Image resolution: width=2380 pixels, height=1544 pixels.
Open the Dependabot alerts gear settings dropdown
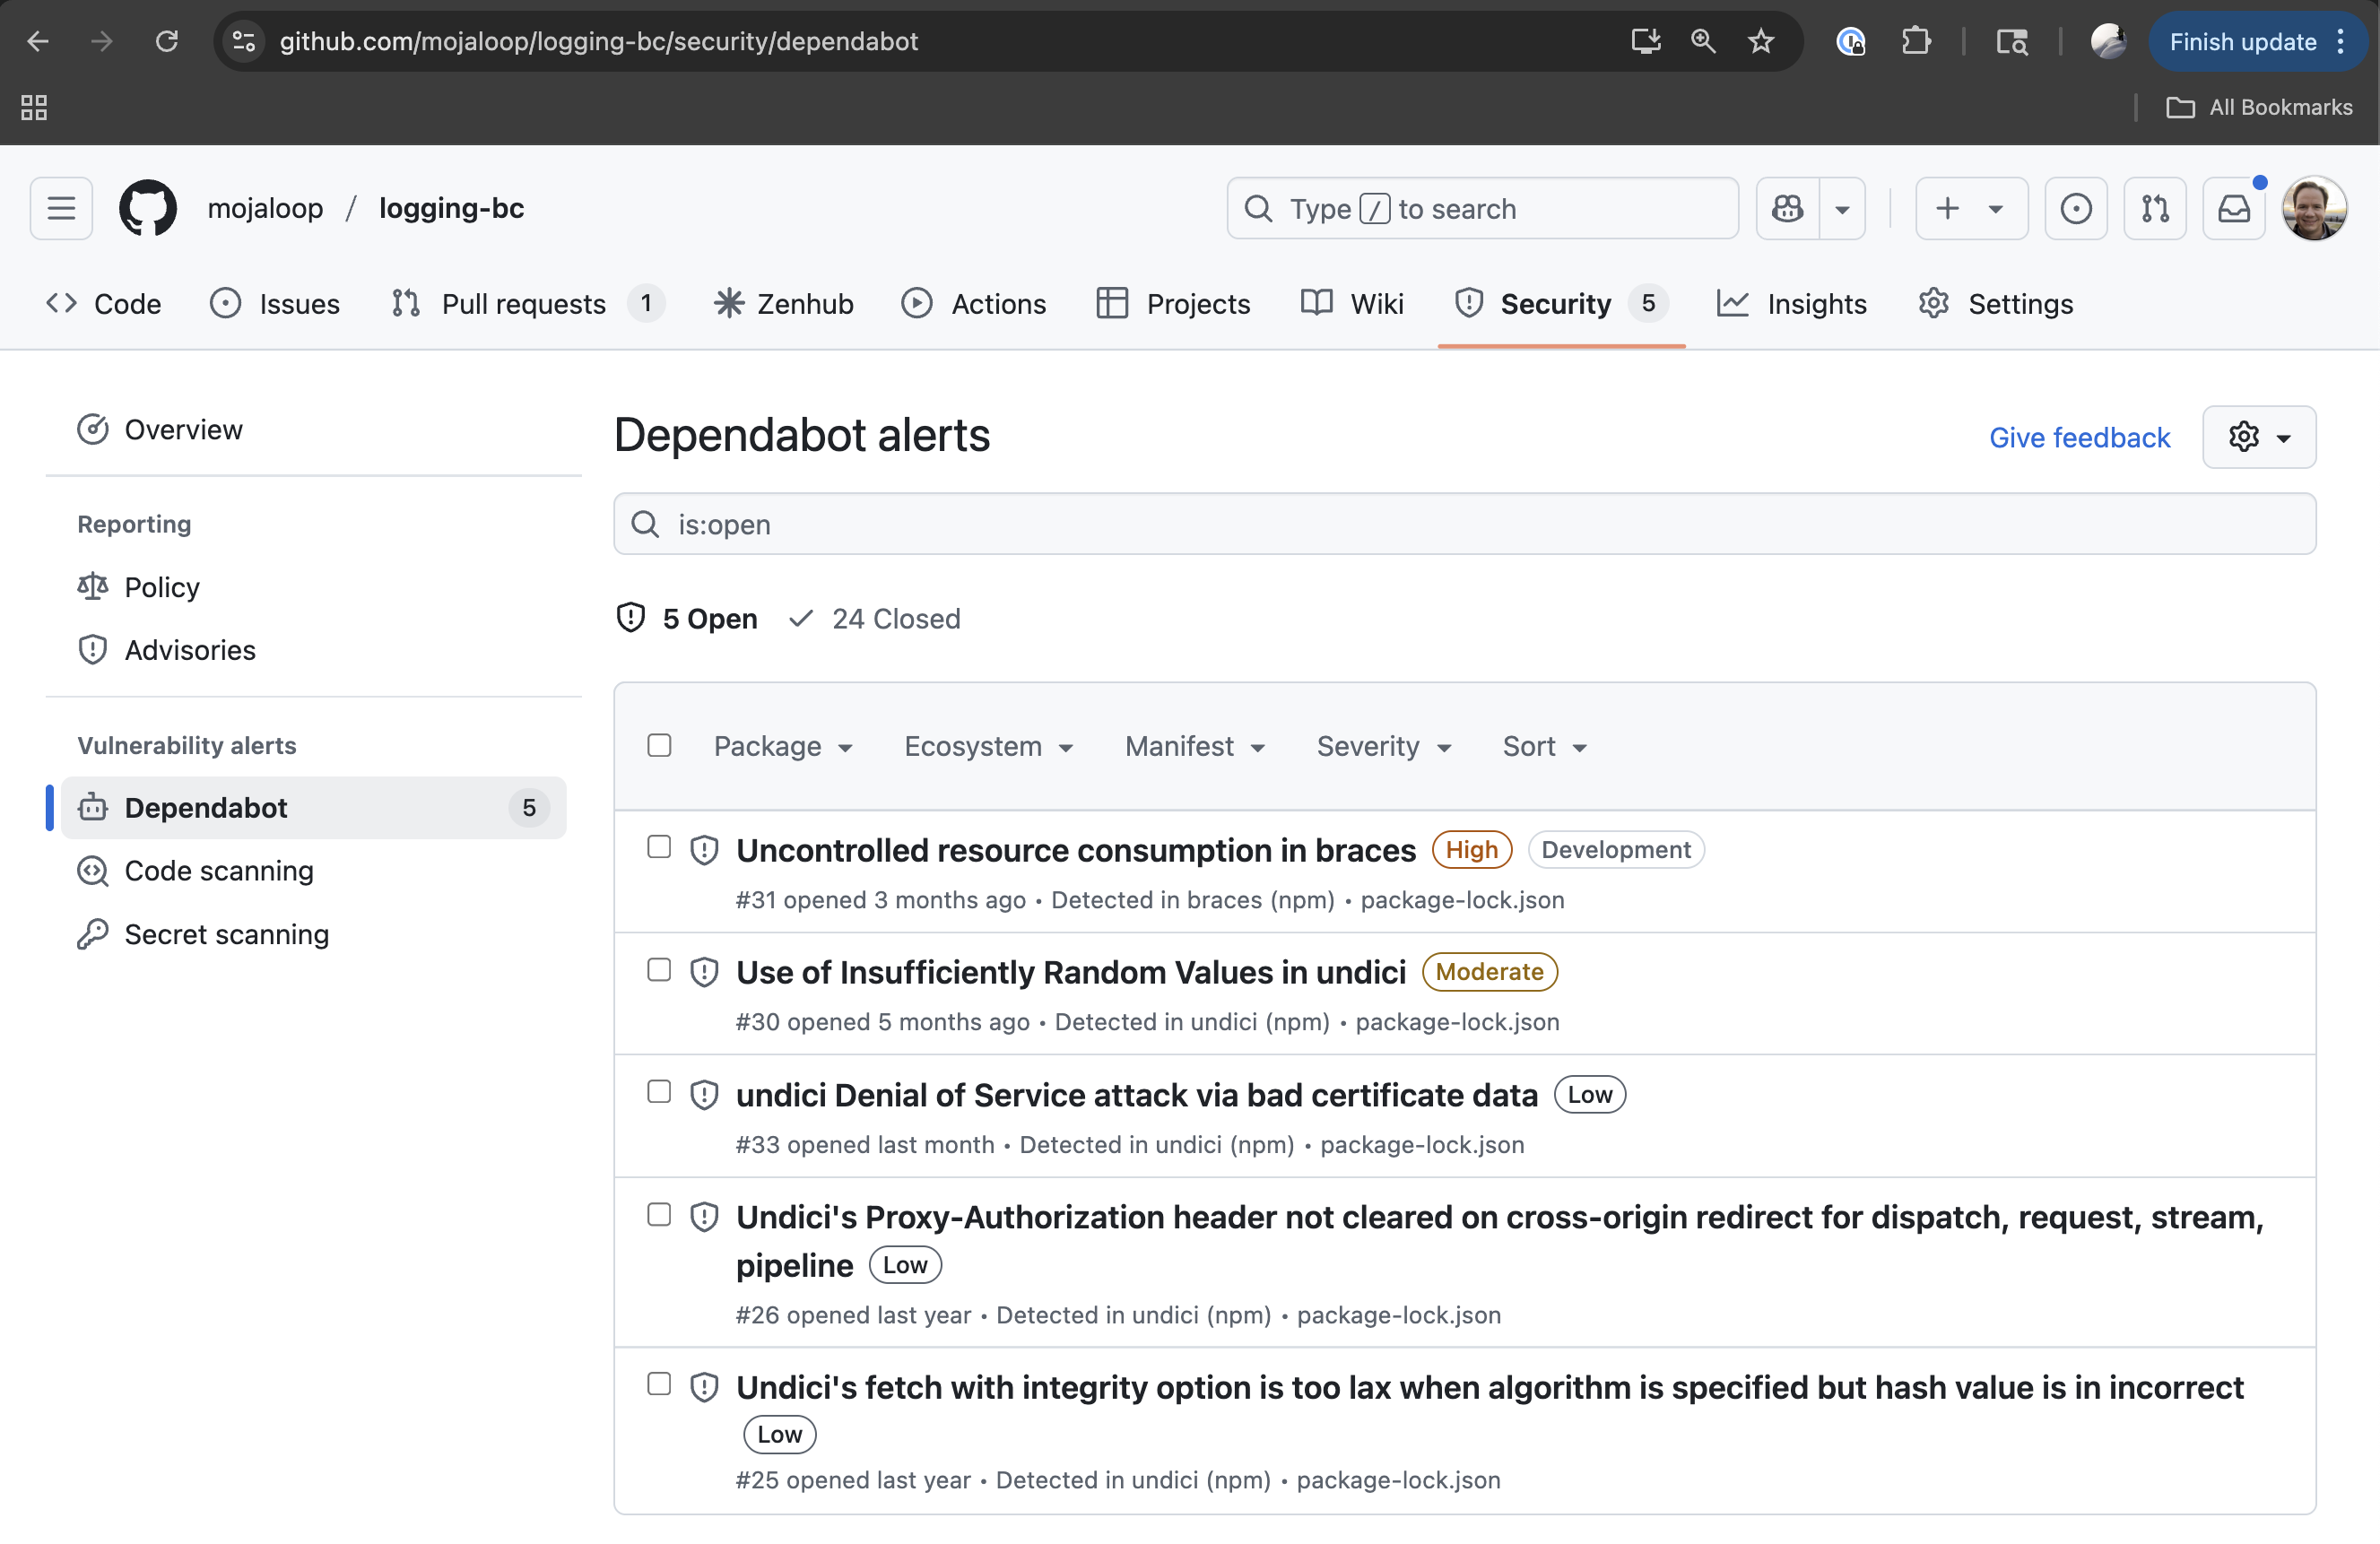coord(2259,437)
